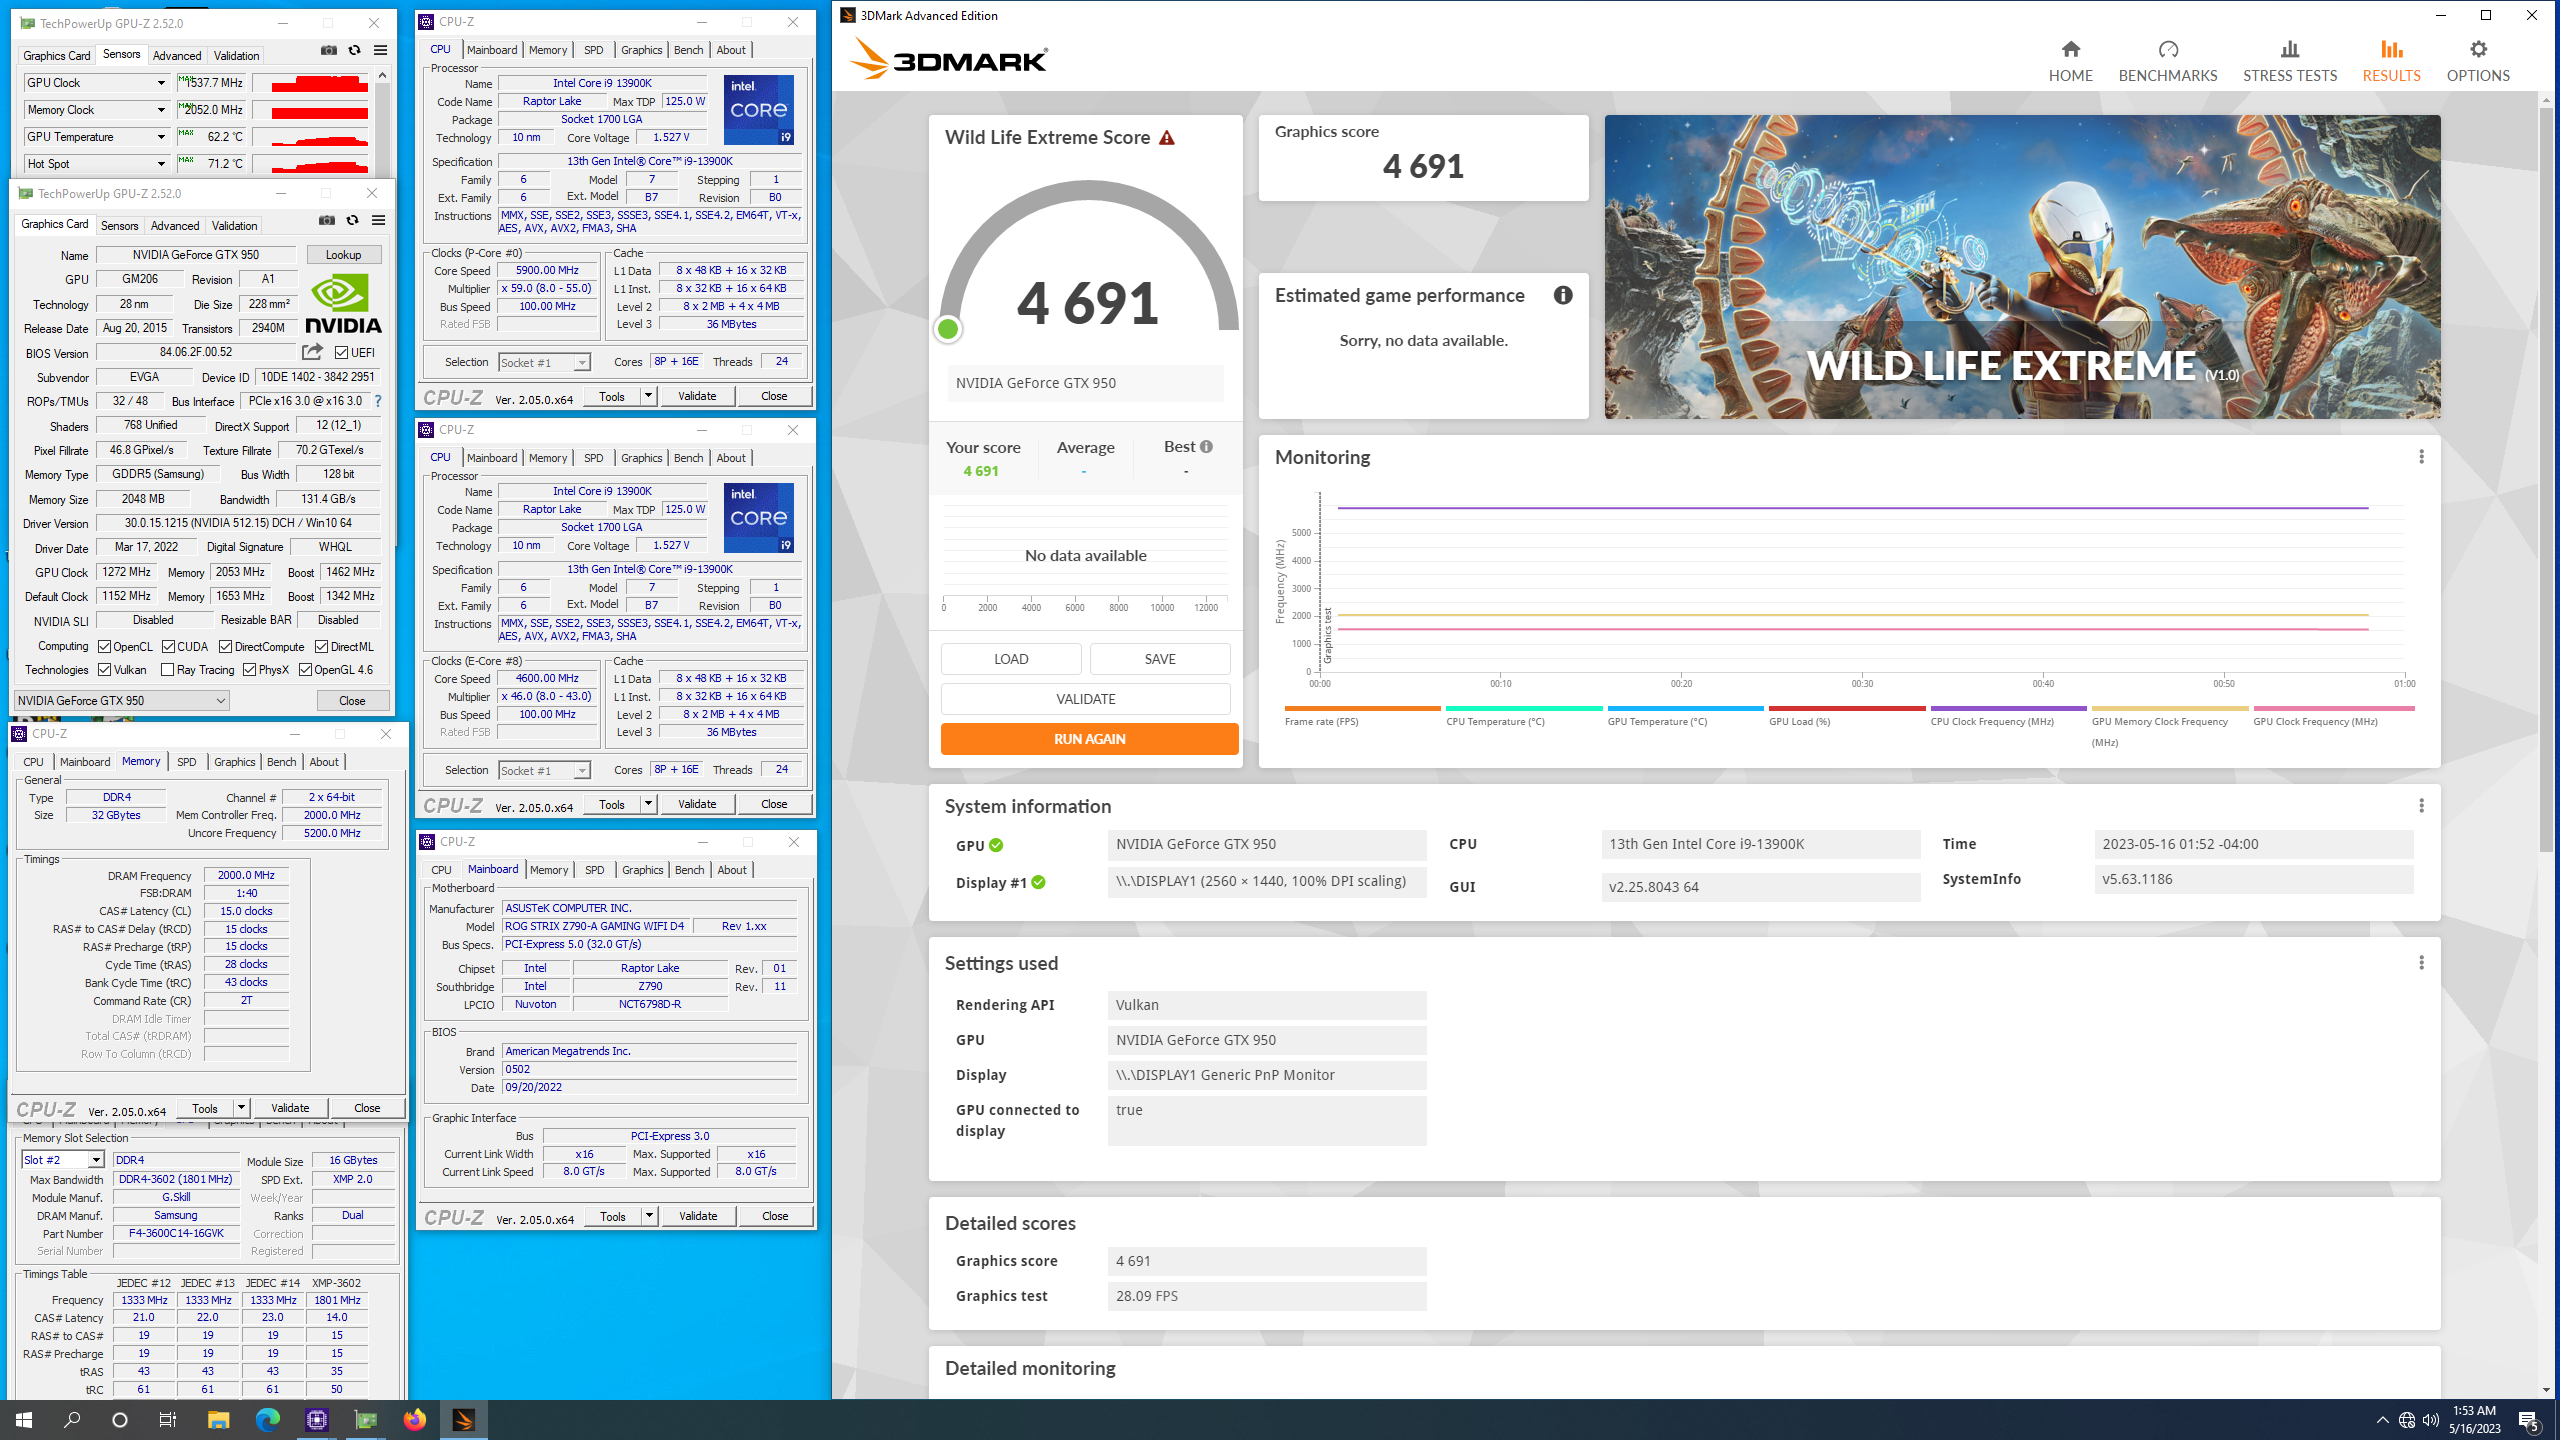Open GPU Clock sensor dropdown
This screenshot has height=1440, width=2560.
(x=160, y=83)
